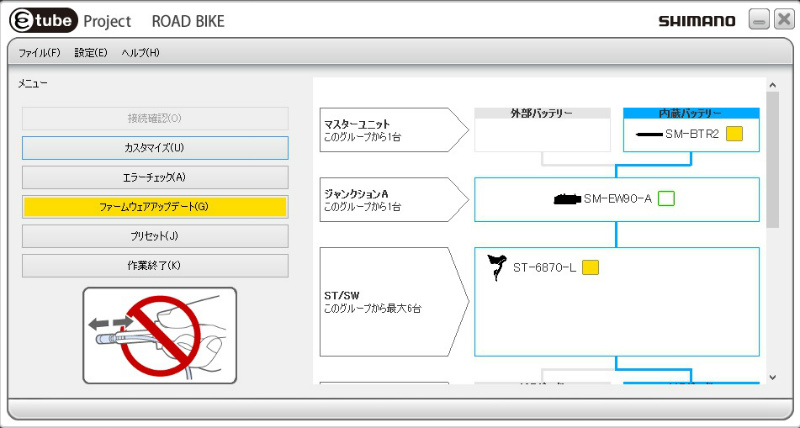800x428 pixels.
Task: Click the ROAD BIKE title text
Action: point(188,21)
